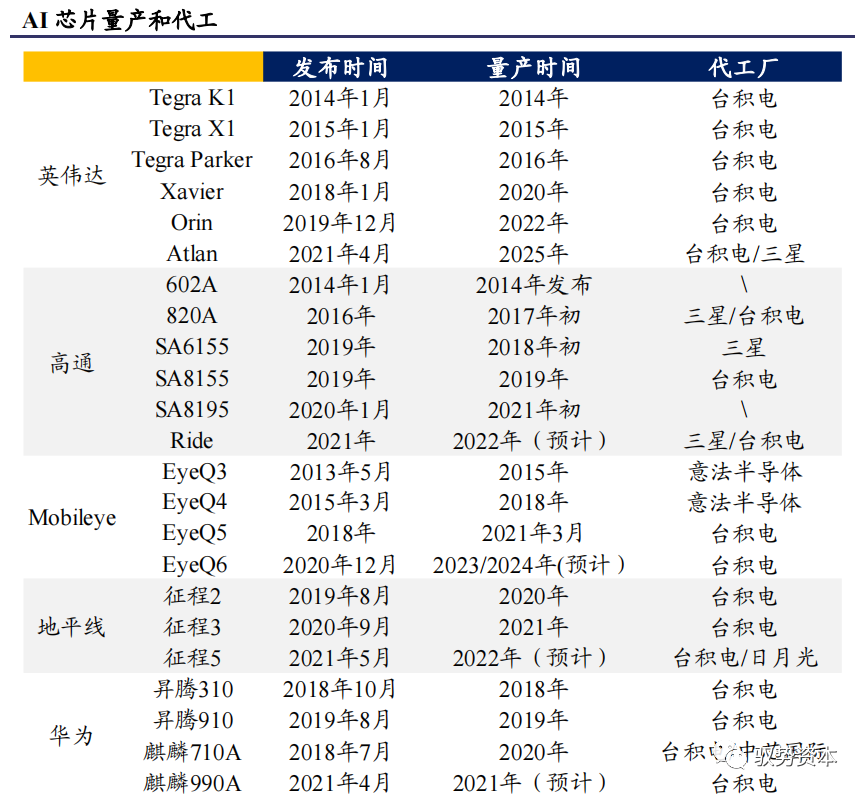
Task: Click the '602A' chip name
Action: 192,285
